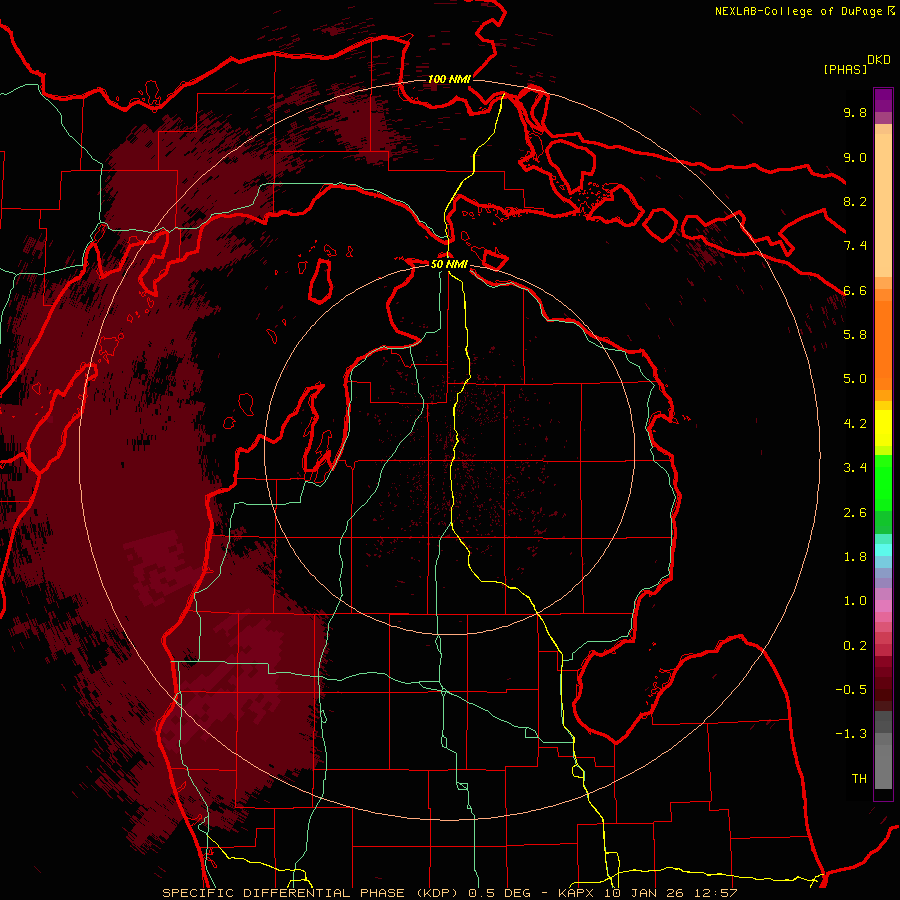The image size is (900, 900).
Task: Click the TH threshold label on scale
Action: tap(859, 779)
